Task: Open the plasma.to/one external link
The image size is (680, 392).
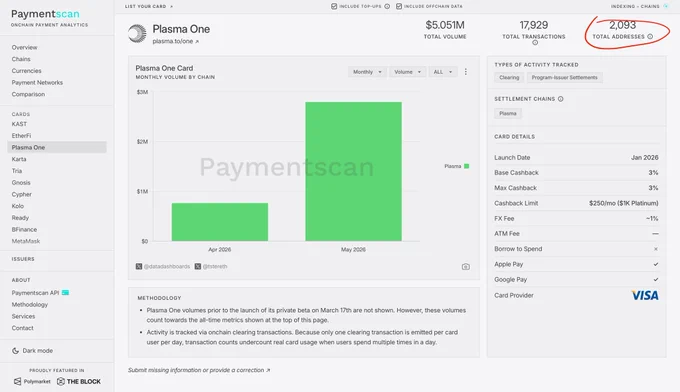Action: click(x=176, y=41)
